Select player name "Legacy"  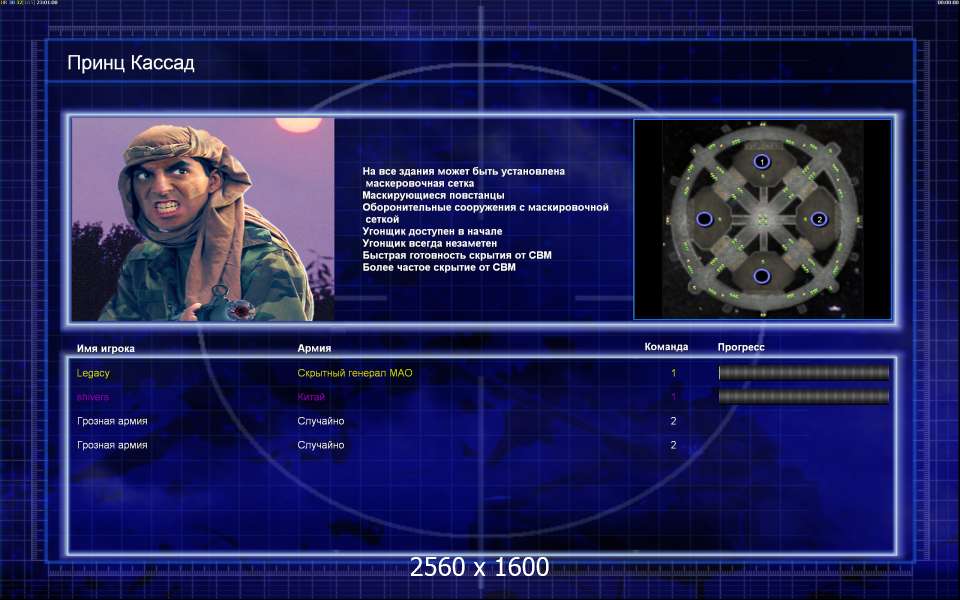93,373
